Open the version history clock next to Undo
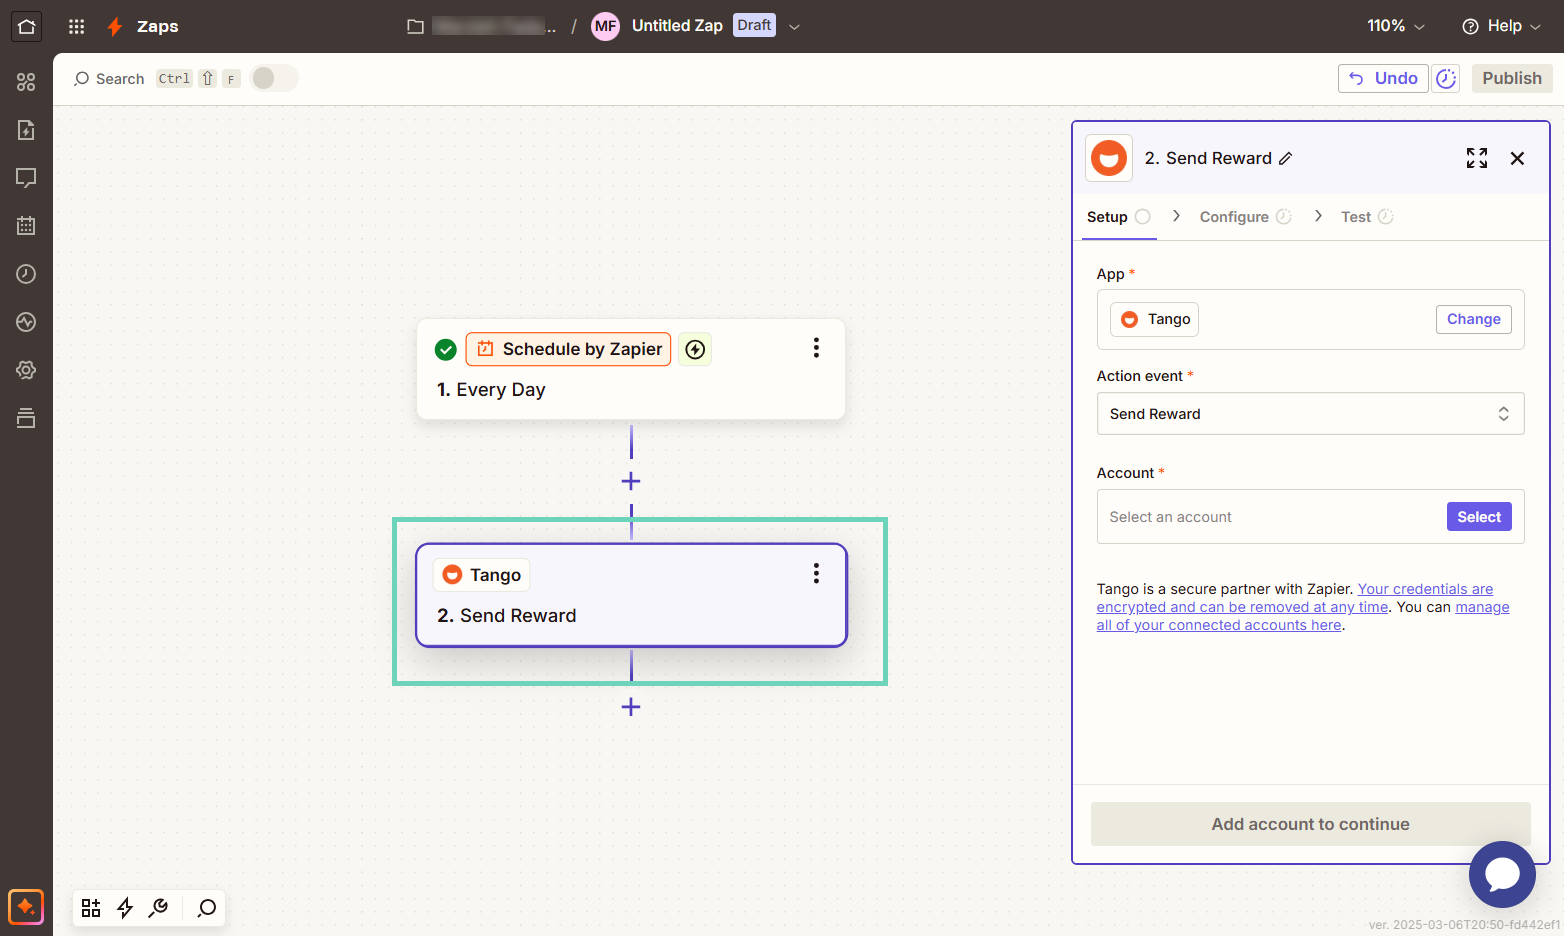 pyautogui.click(x=1446, y=78)
